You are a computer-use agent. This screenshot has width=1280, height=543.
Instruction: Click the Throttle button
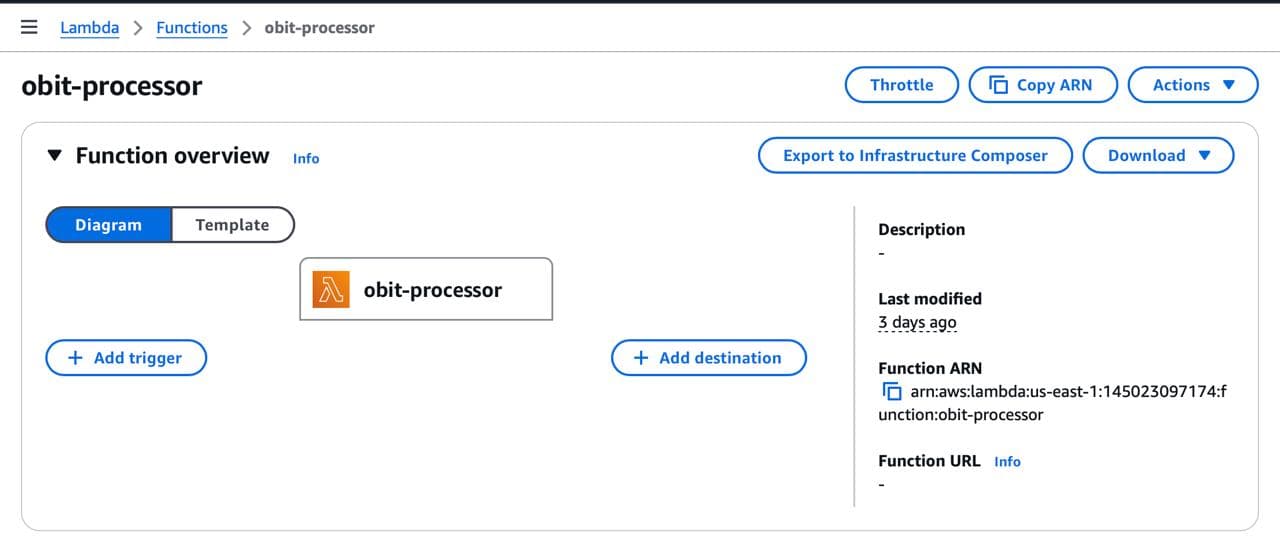pyautogui.click(x=901, y=85)
